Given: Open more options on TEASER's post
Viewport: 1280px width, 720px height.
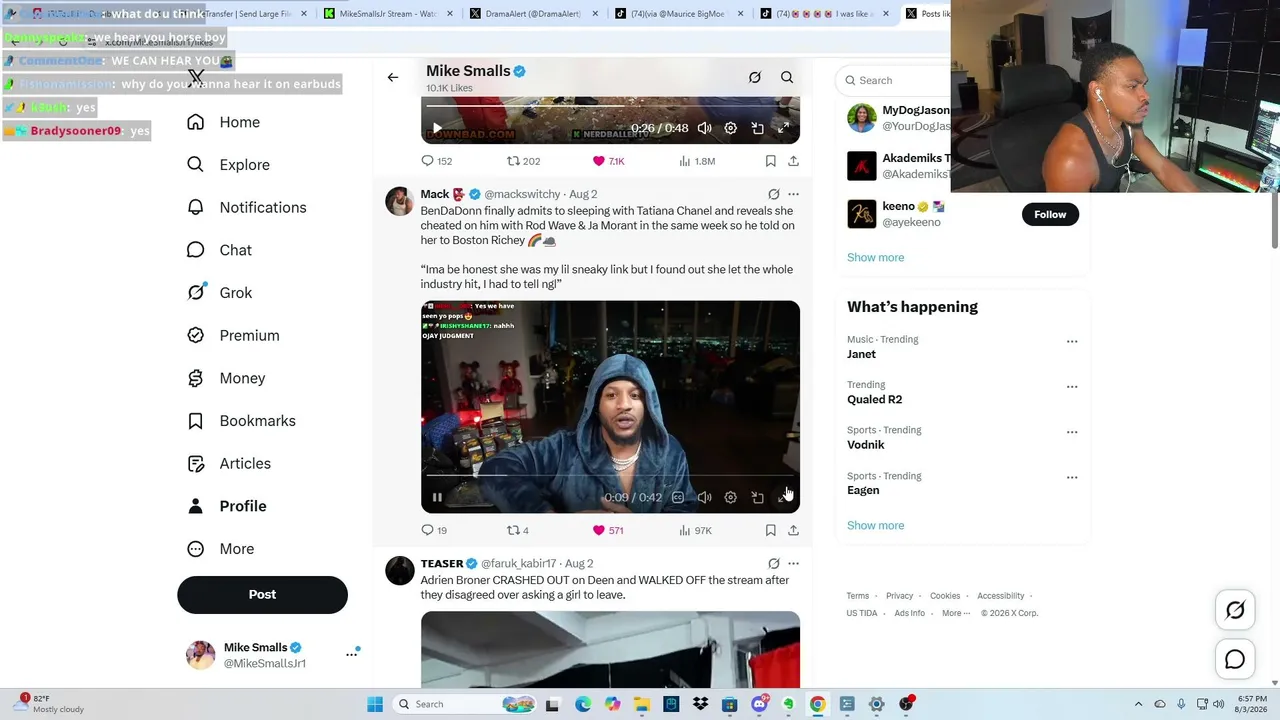Looking at the screenshot, I should click(793, 563).
